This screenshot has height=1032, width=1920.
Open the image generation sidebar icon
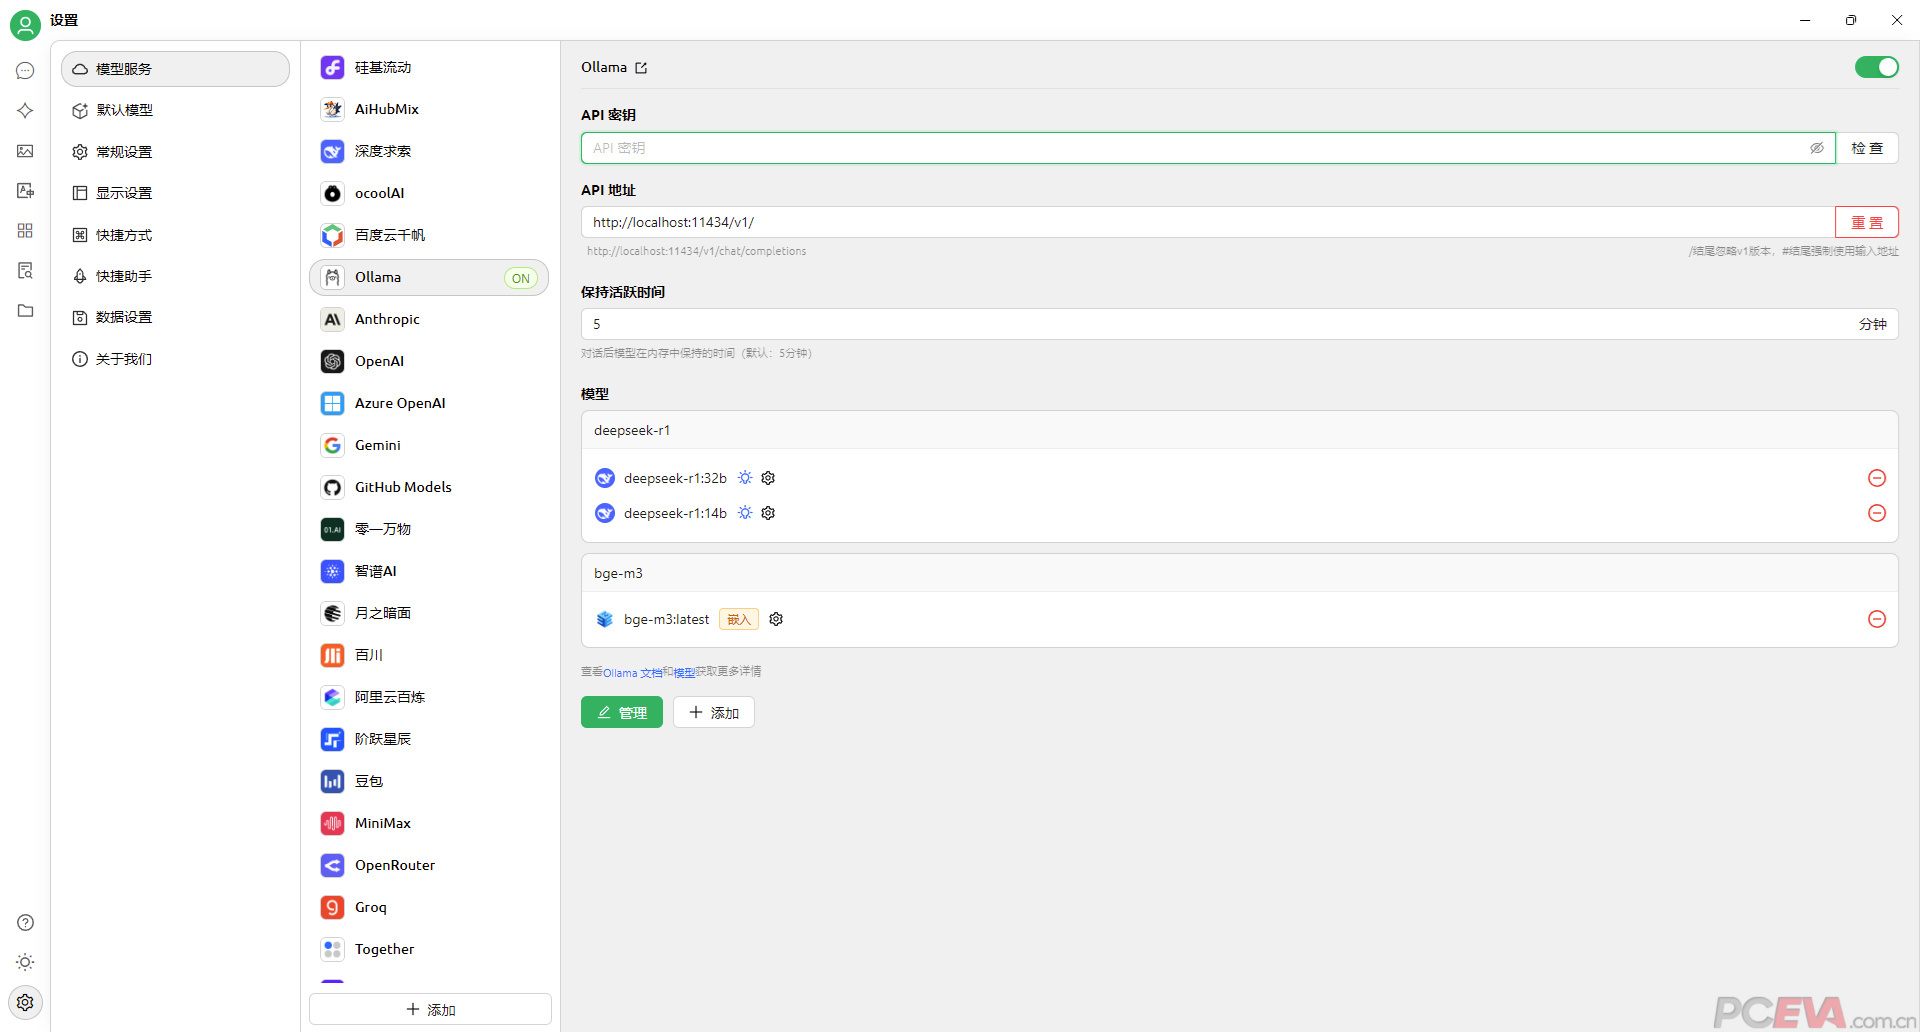pos(25,151)
